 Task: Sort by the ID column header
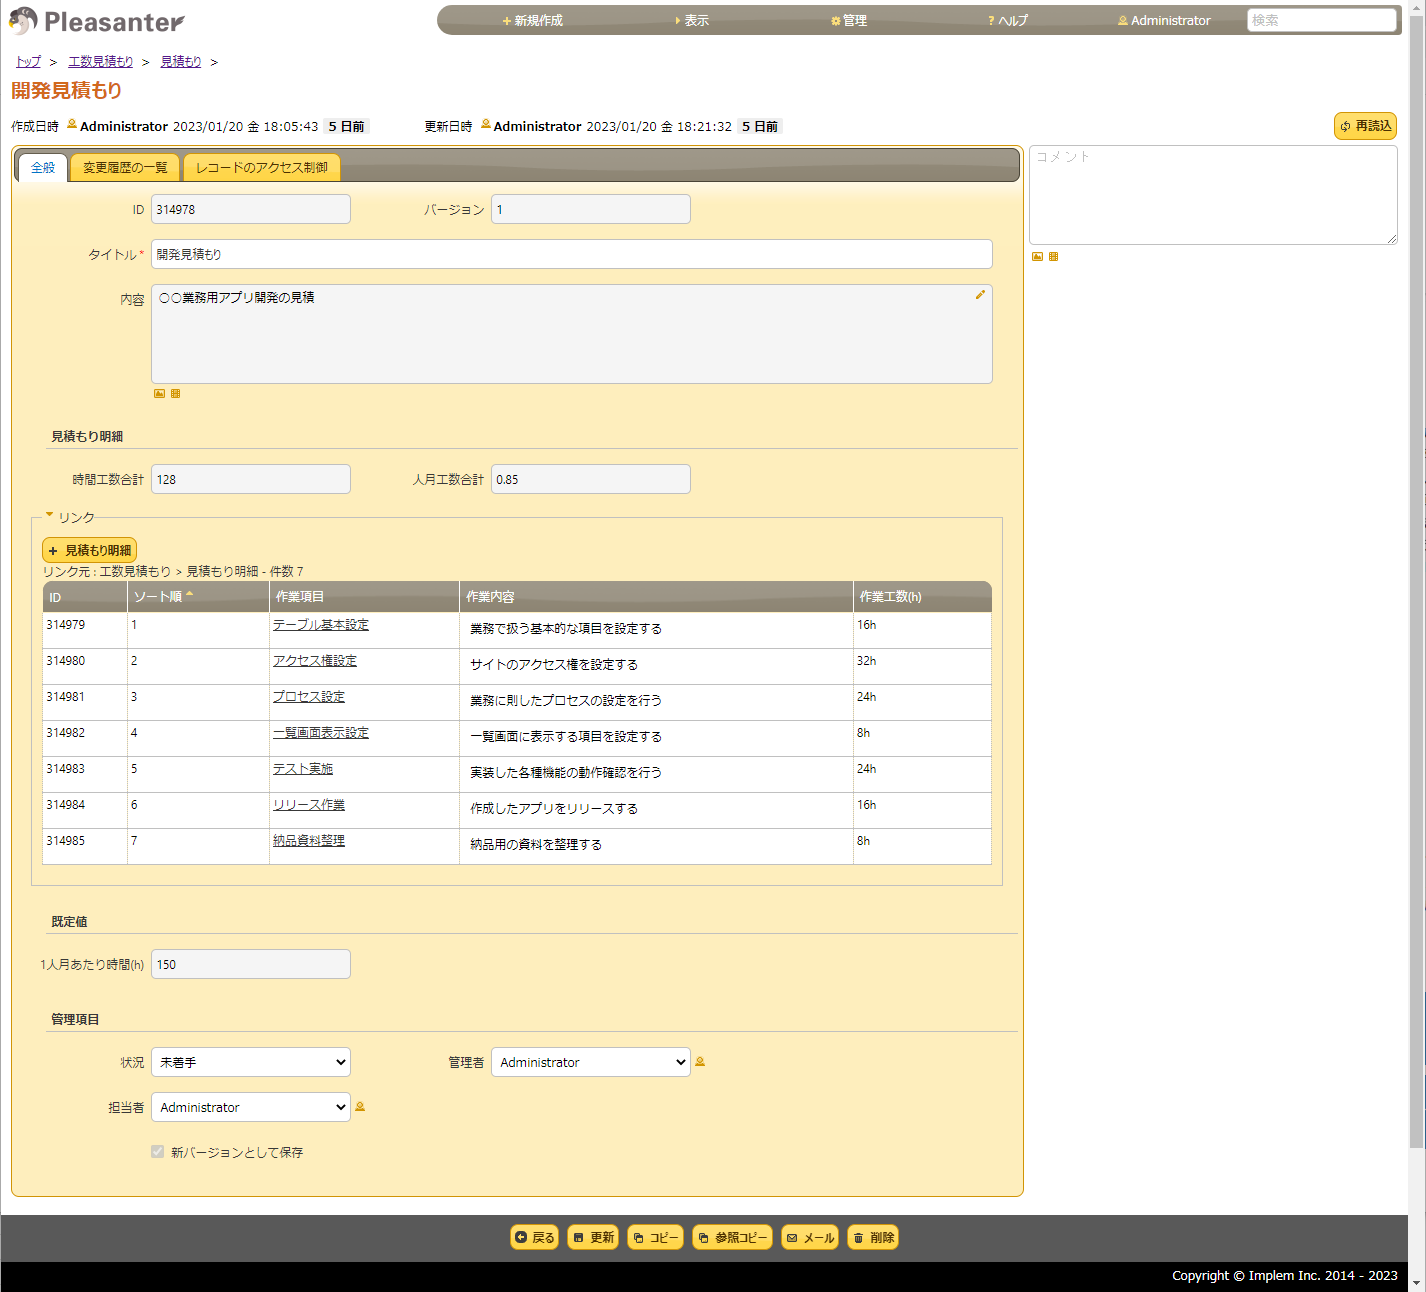pyautogui.click(x=85, y=597)
